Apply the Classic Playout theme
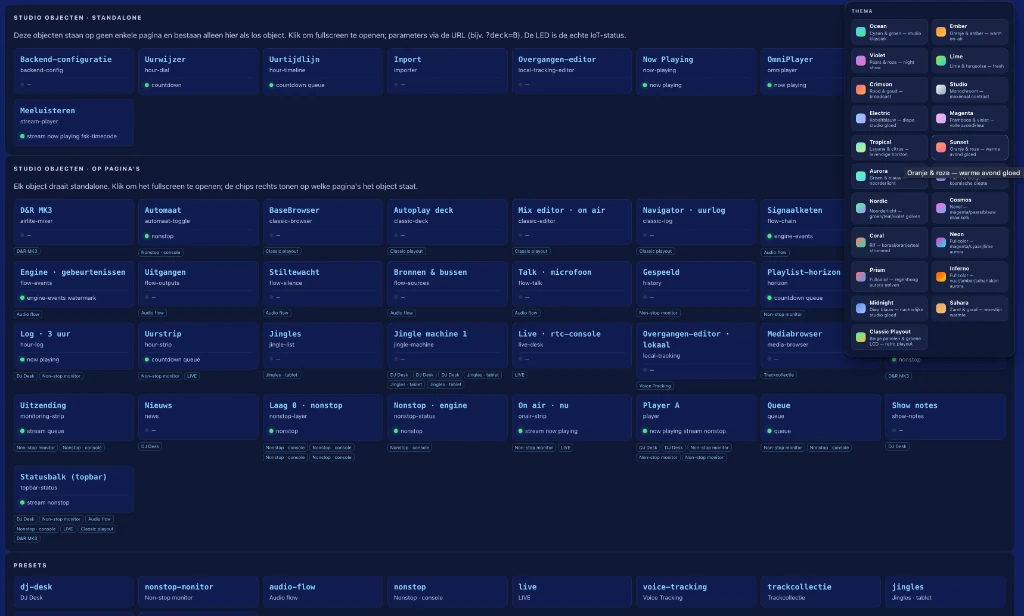 tap(889, 337)
